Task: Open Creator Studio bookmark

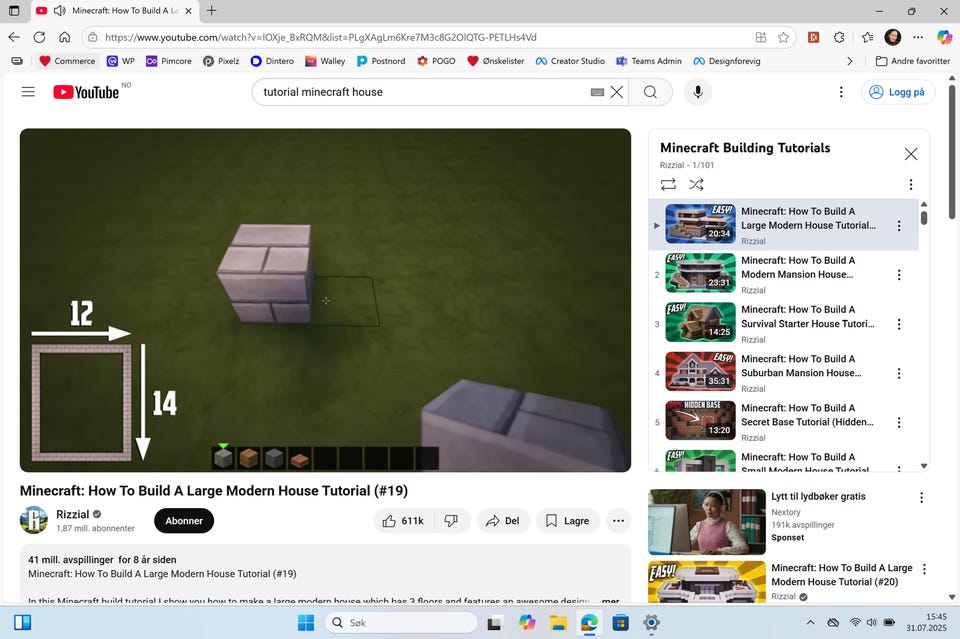Action: (570, 61)
